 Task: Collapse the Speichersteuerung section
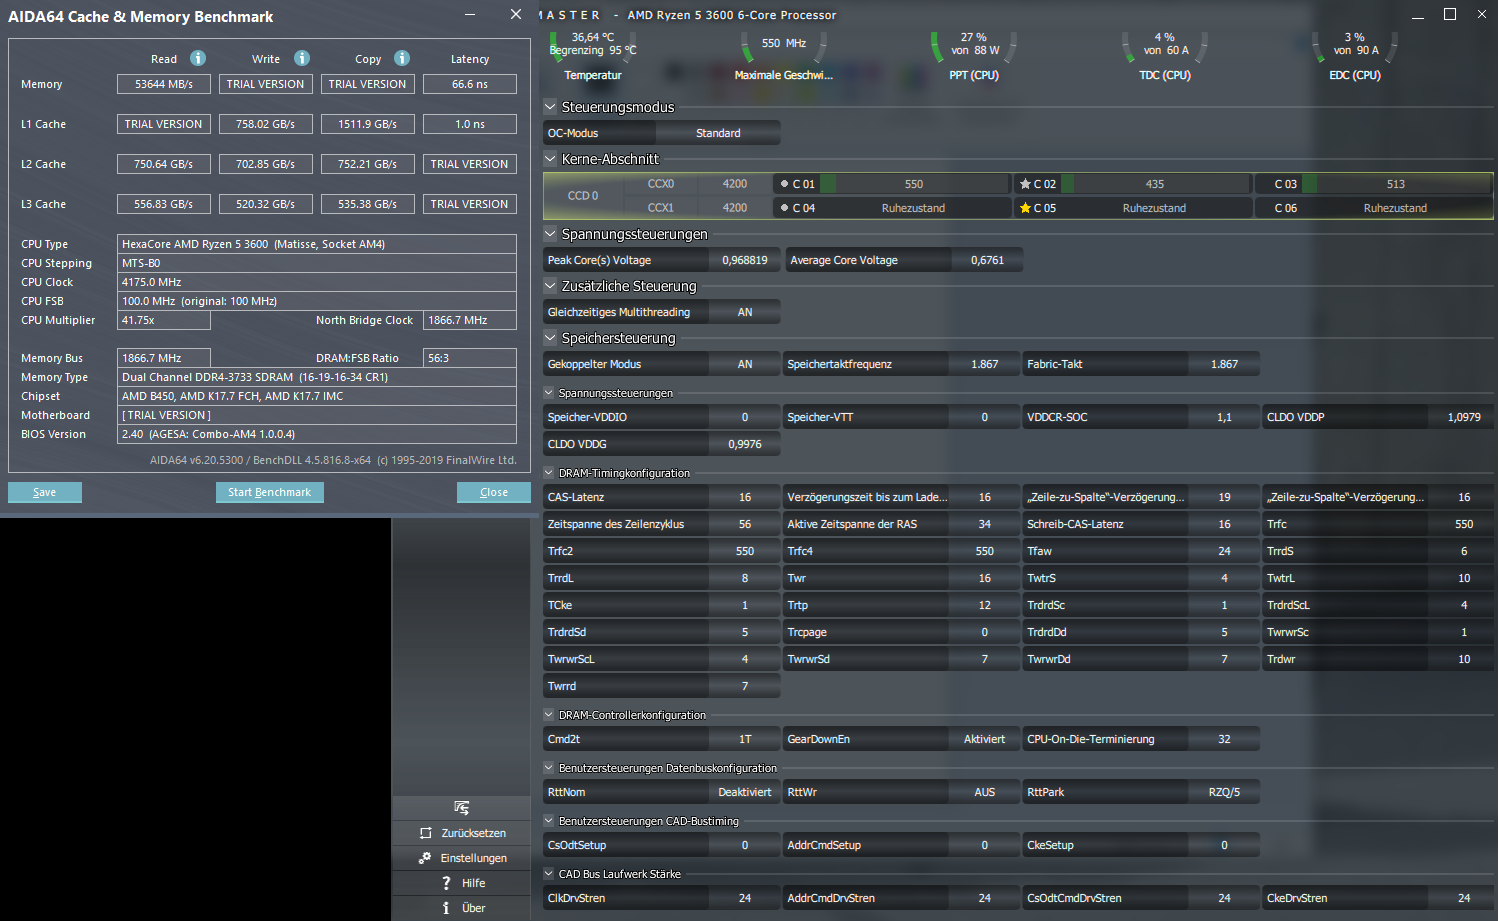(x=550, y=338)
